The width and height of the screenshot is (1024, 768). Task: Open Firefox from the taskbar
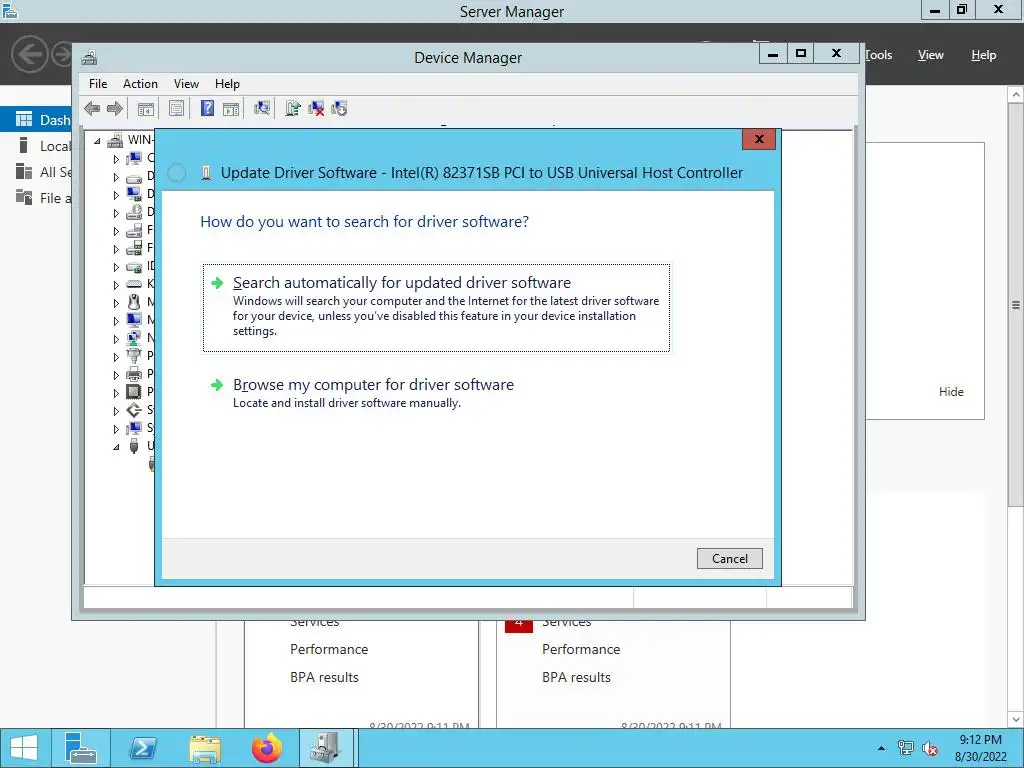[x=266, y=748]
